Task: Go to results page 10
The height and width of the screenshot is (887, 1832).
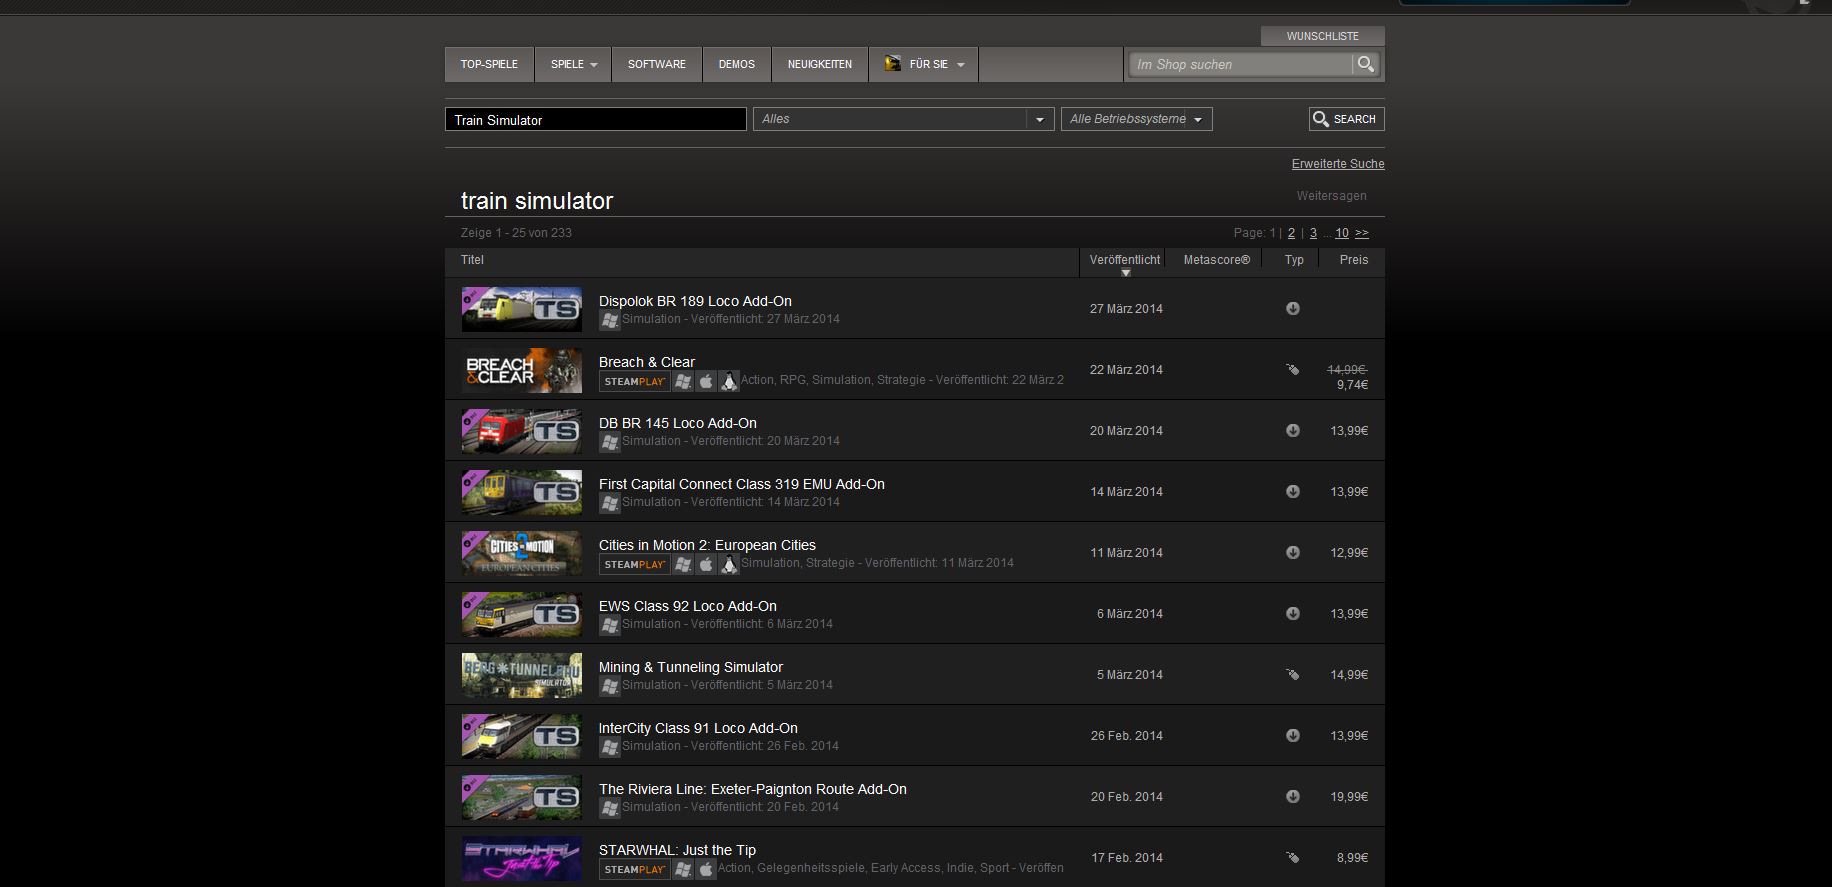Action: (1342, 233)
